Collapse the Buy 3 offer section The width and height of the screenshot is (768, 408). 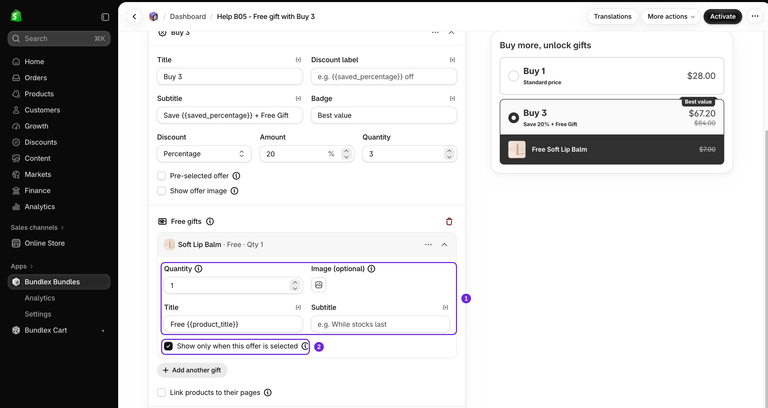coord(451,32)
